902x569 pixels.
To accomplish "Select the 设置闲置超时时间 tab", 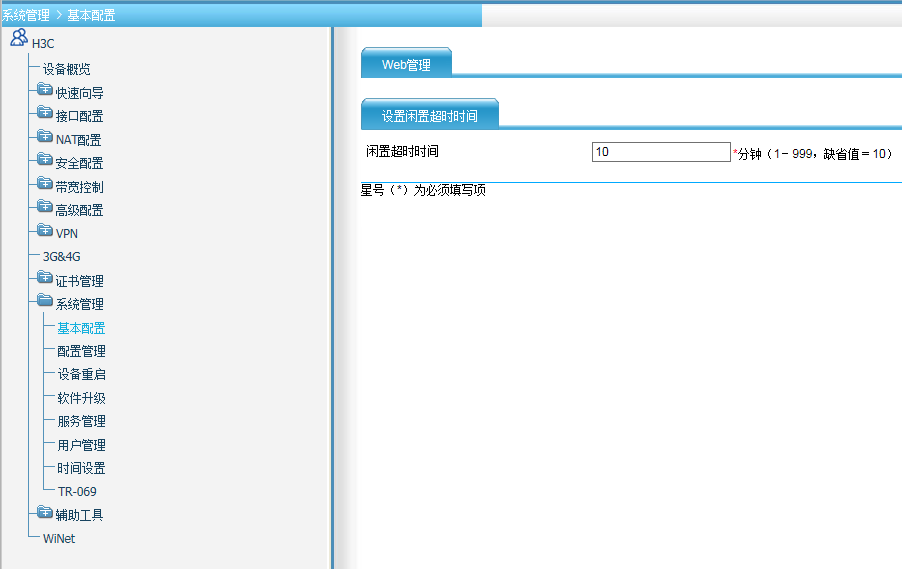I will [430, 115].
